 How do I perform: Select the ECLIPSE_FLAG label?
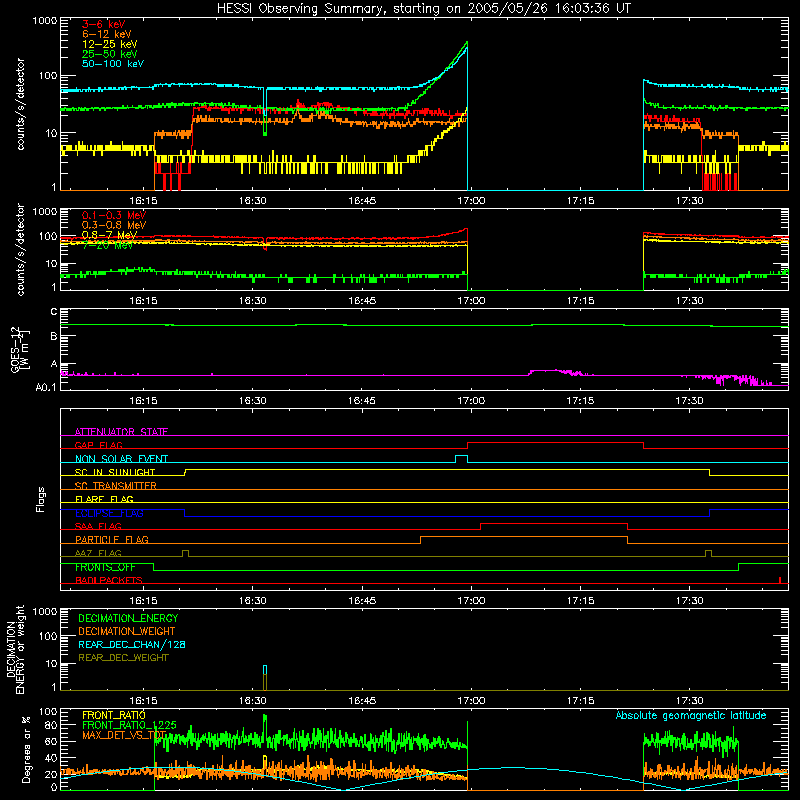(x=109, y=513)
